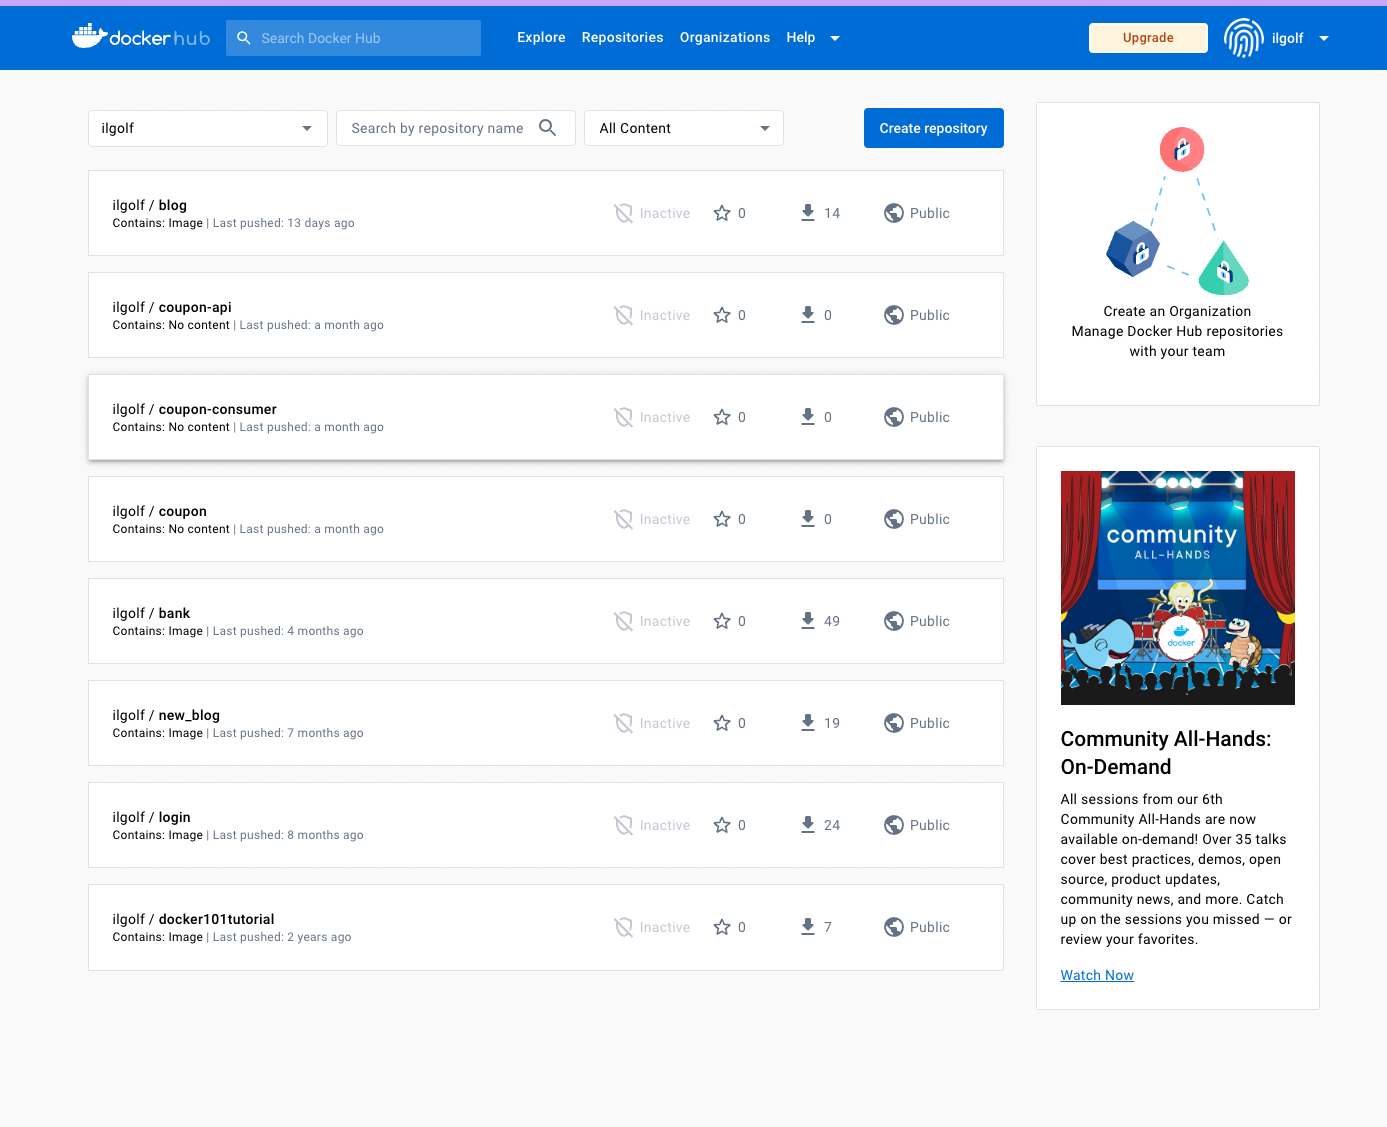
Task: Click the download icon on coupon-api row
Action: [808, 315]
